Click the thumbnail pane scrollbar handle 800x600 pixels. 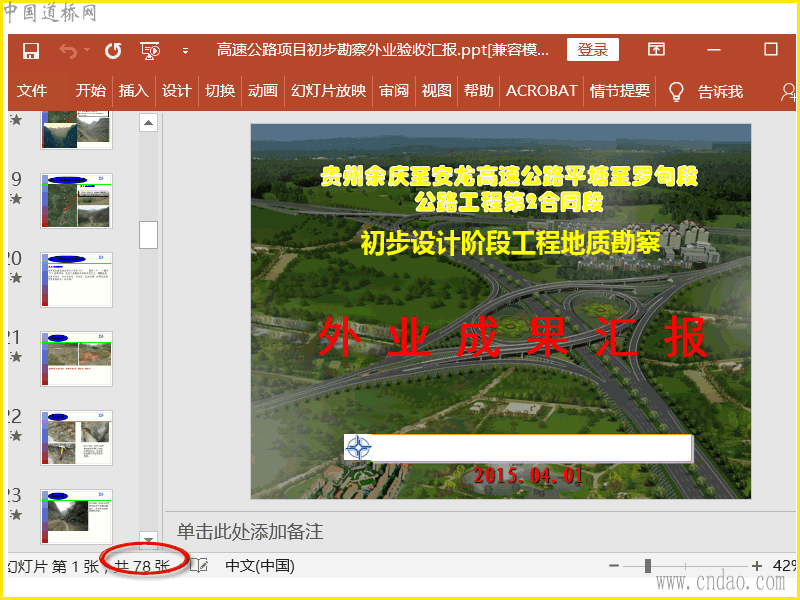click(148, 235)
